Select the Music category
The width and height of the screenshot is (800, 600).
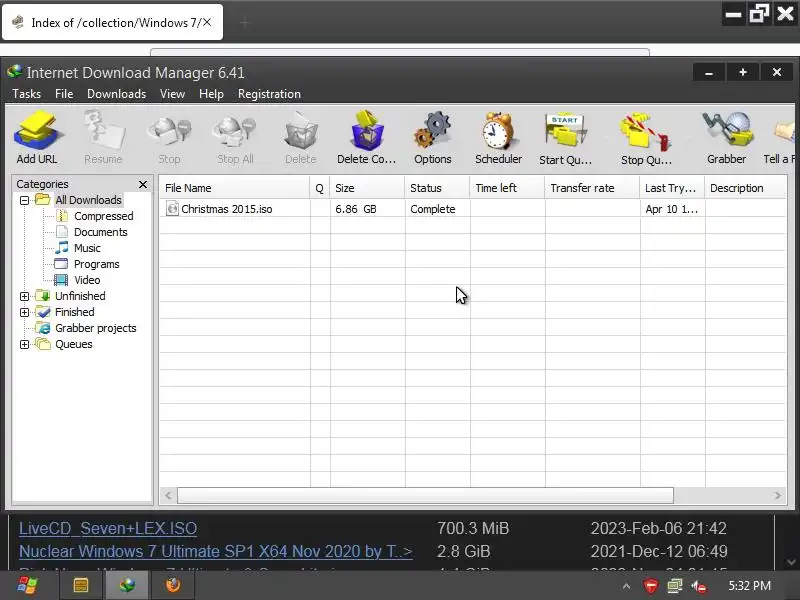87,248
